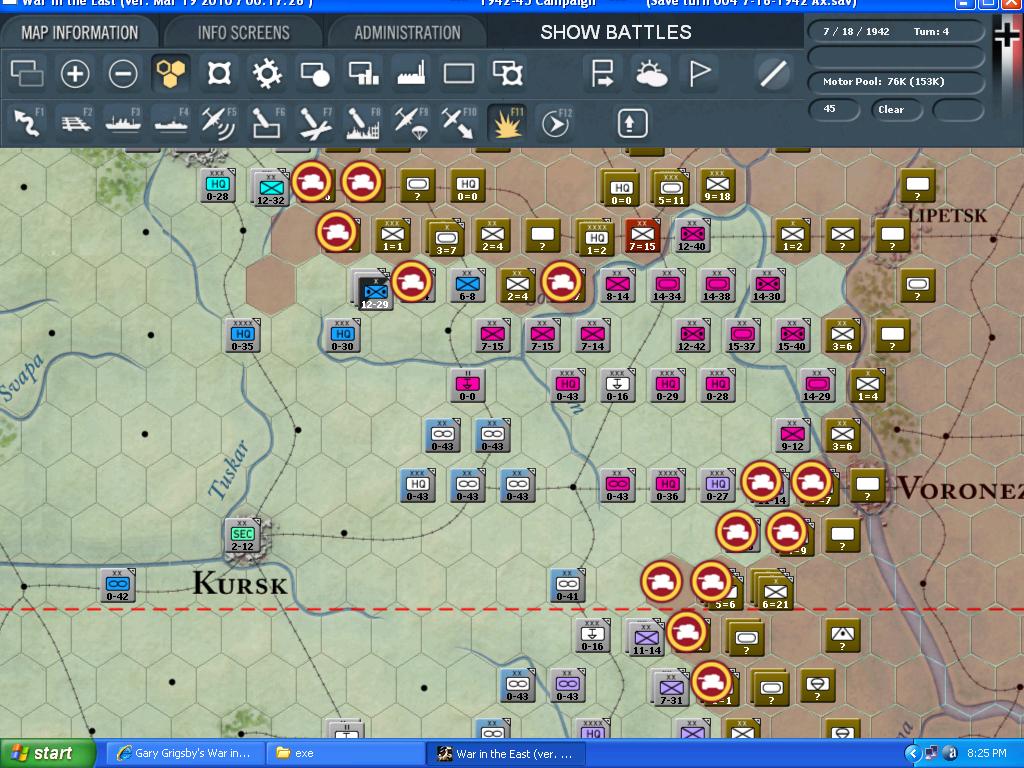The width and height of the screenshot is (1024, 768).
Task: Select F3 naval transport mode
Action: pos(123,123)
